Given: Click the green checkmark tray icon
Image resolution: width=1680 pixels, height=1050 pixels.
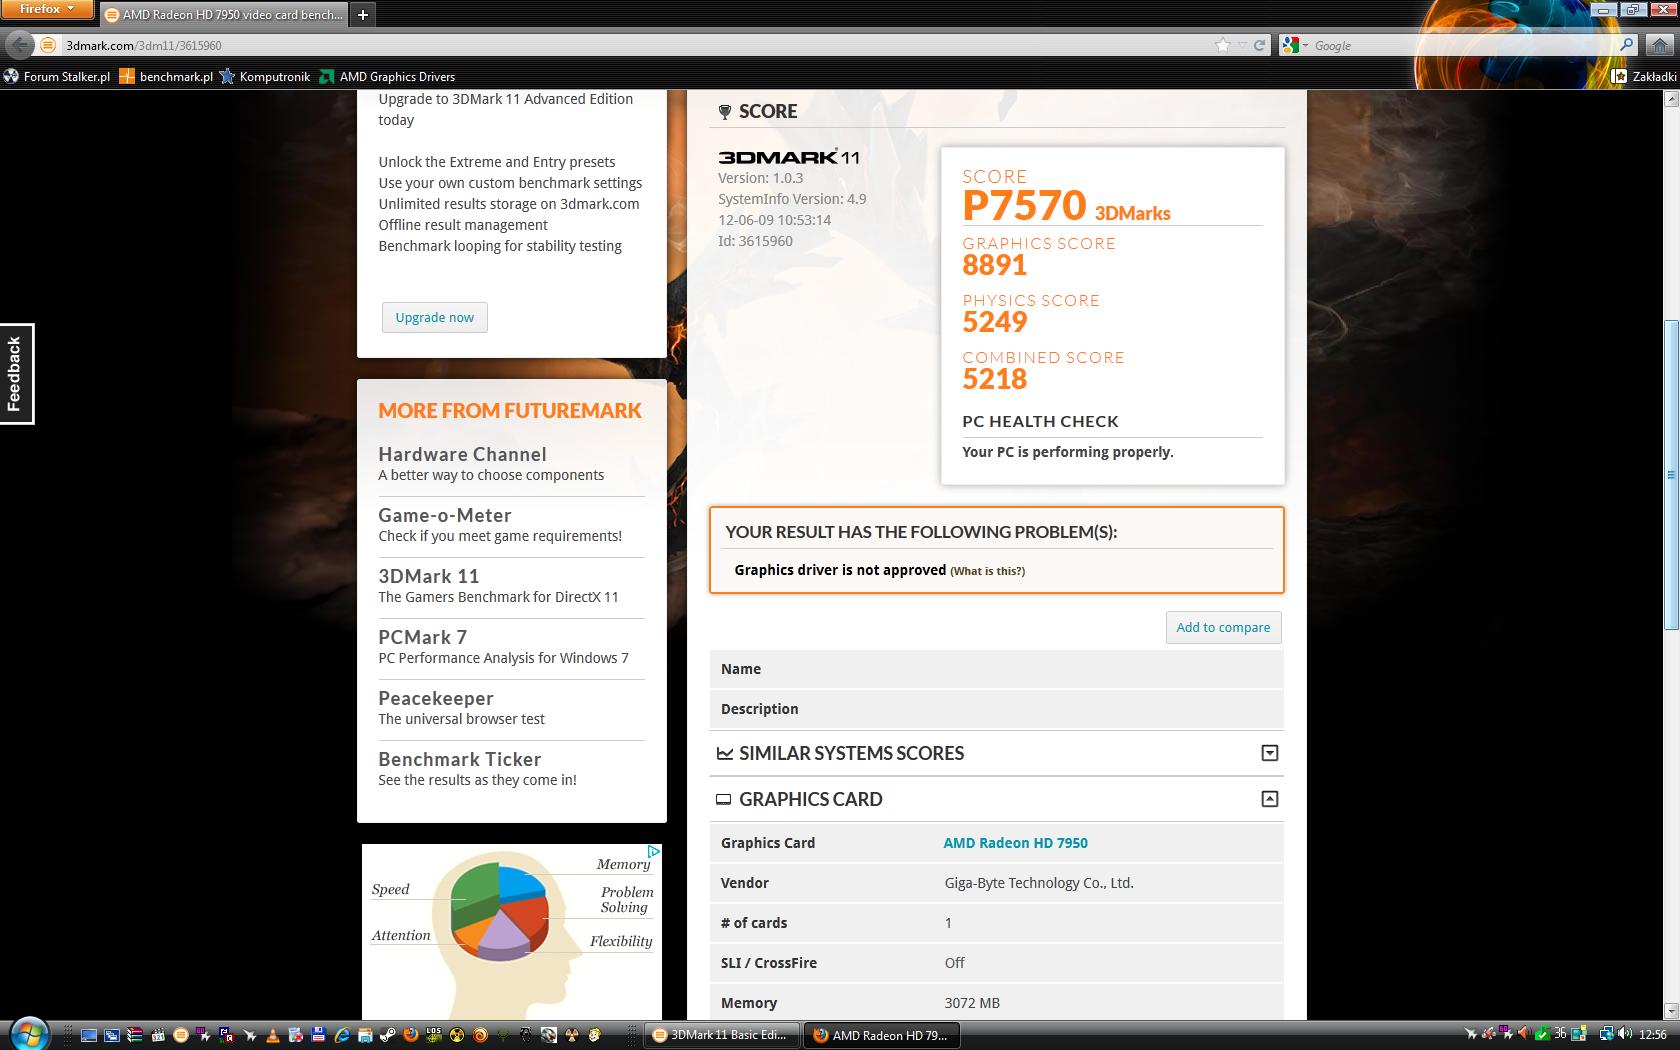Looking at the screenshot, I should [x=1542, y=1034].
